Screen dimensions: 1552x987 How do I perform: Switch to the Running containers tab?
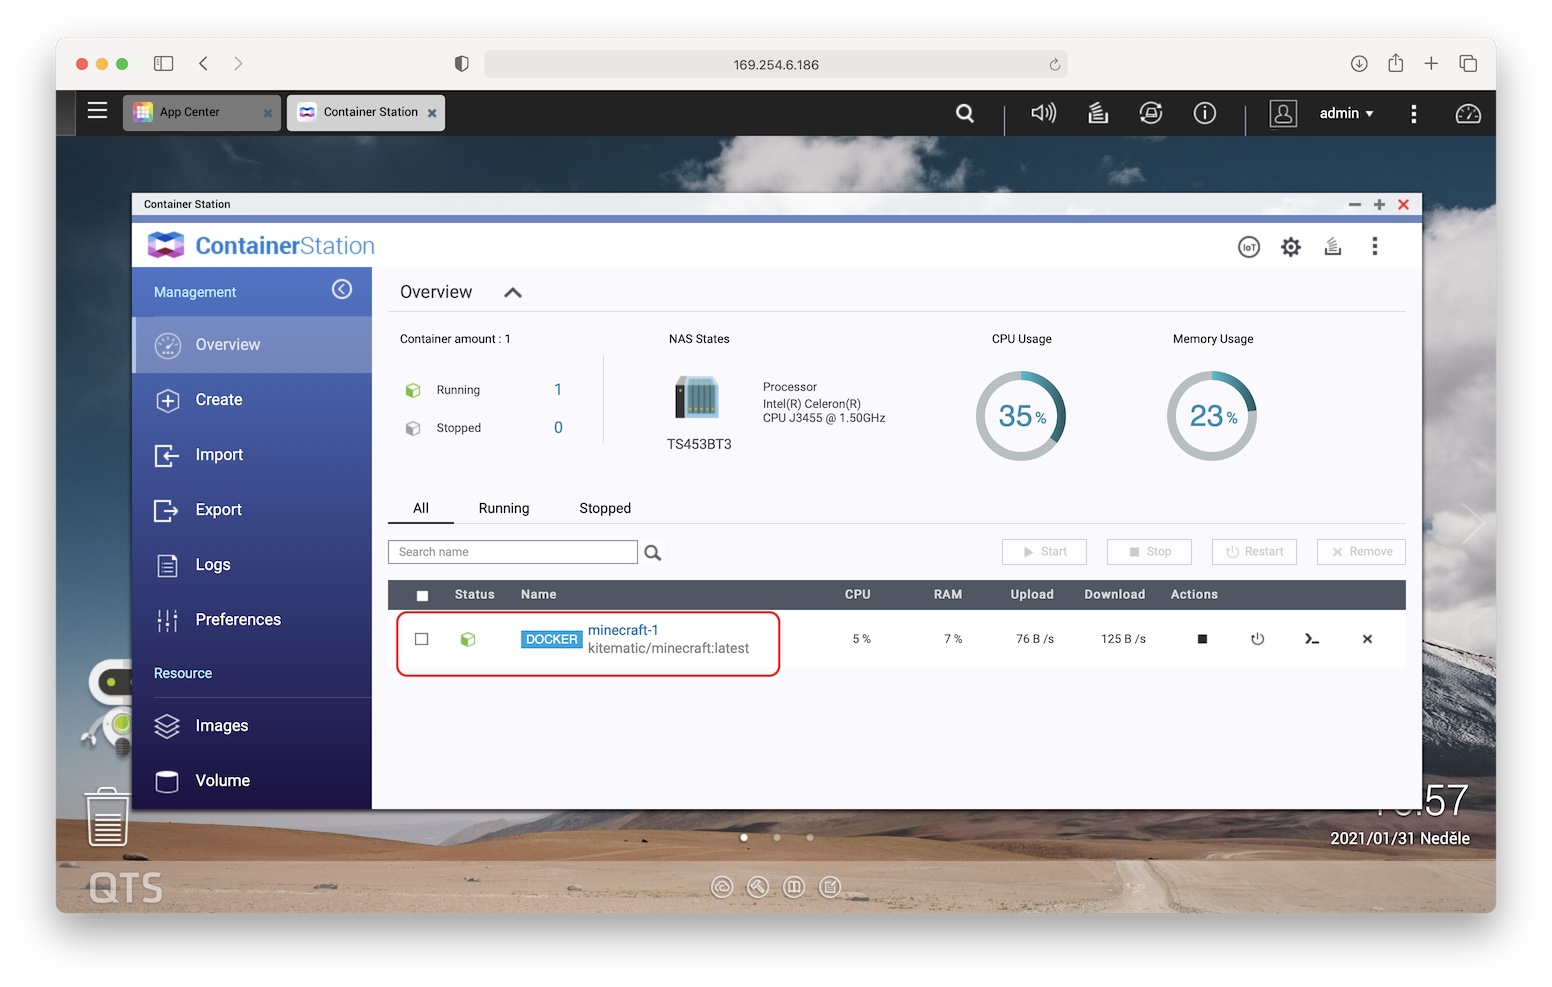[504, 508]
